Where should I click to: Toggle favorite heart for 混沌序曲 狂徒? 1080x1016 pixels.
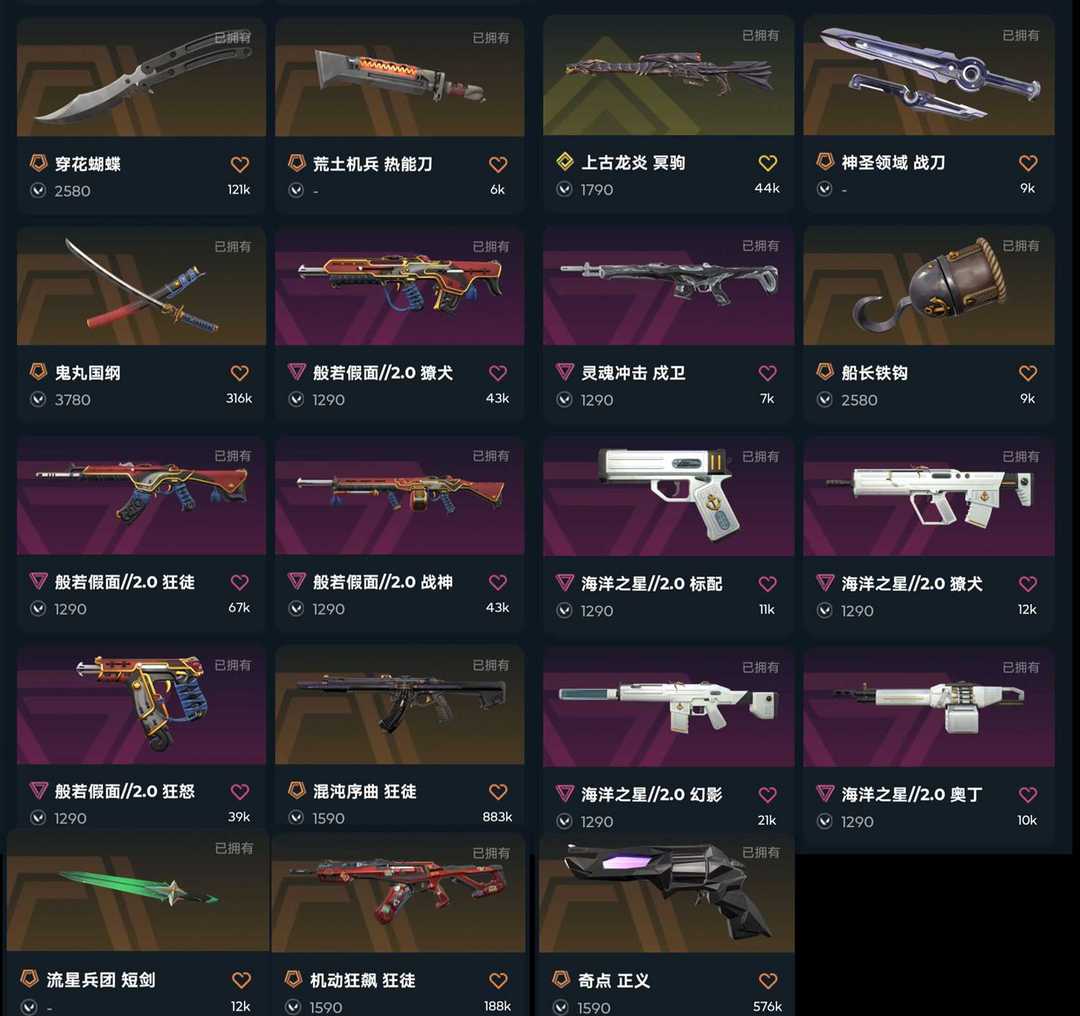click(497, 791)
